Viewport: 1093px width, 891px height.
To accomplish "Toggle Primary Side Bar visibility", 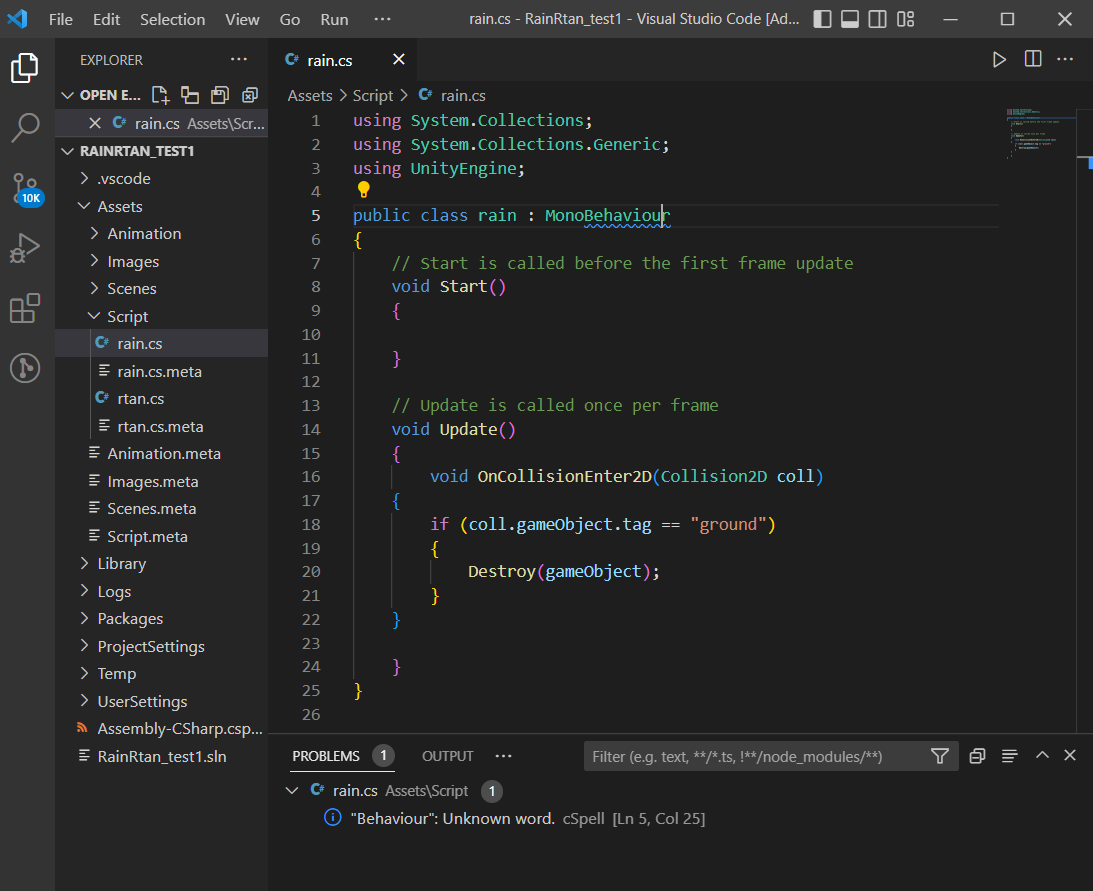I will (823, 19).
